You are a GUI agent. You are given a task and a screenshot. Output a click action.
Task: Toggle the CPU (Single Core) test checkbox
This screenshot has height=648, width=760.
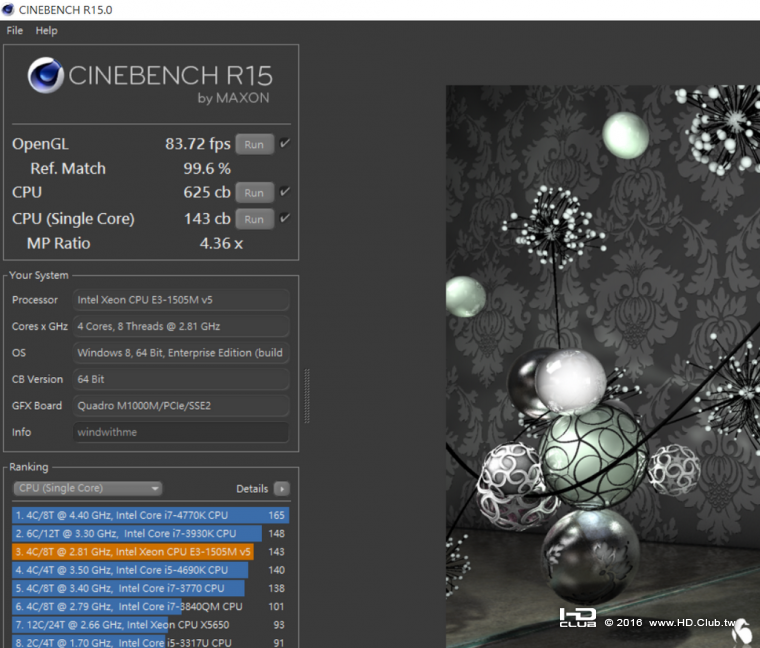click(x=285, y=218)
